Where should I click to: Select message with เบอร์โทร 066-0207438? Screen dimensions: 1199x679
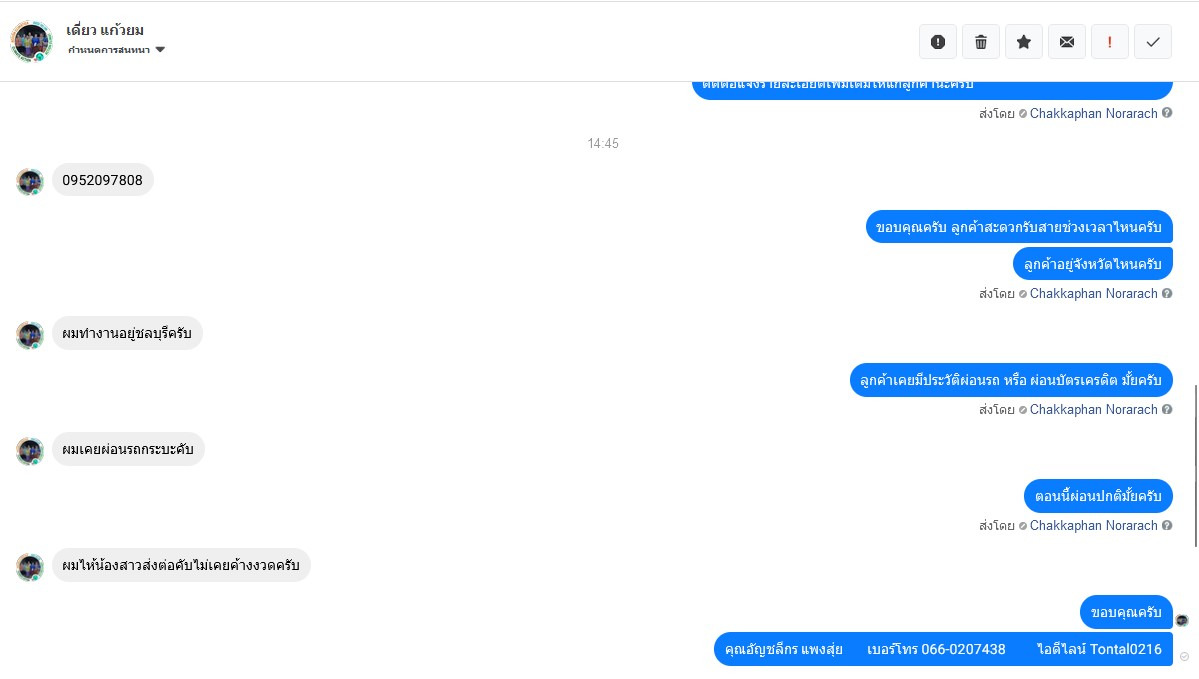(943, 649)
